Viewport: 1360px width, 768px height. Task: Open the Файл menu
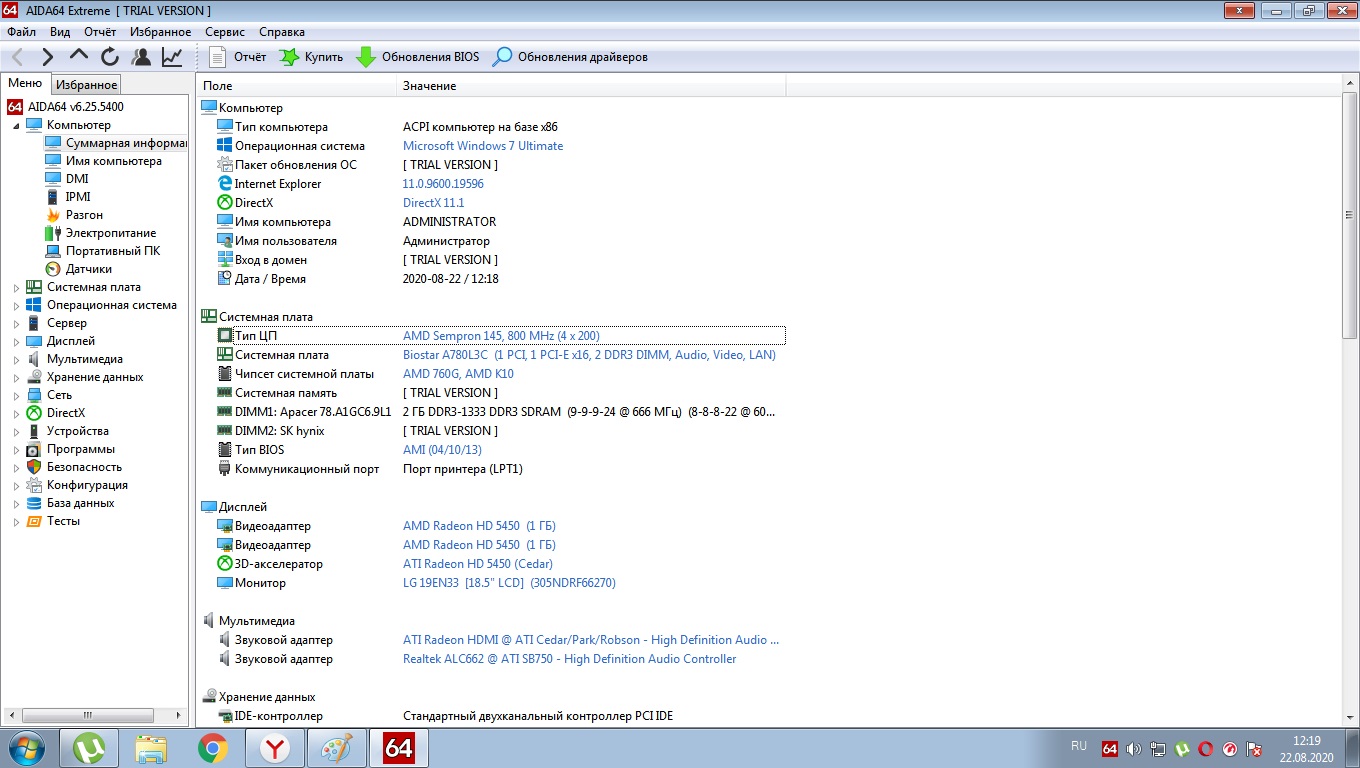click(x=21, y=32)
